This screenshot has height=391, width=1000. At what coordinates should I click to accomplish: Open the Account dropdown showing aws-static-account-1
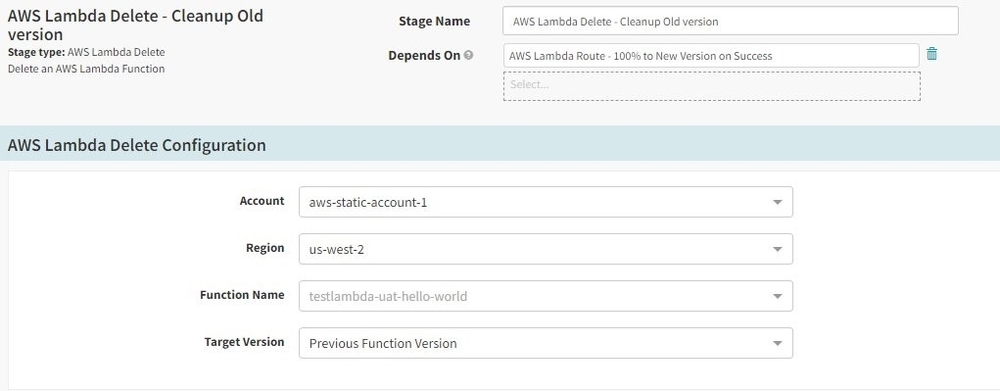(546, 202)
